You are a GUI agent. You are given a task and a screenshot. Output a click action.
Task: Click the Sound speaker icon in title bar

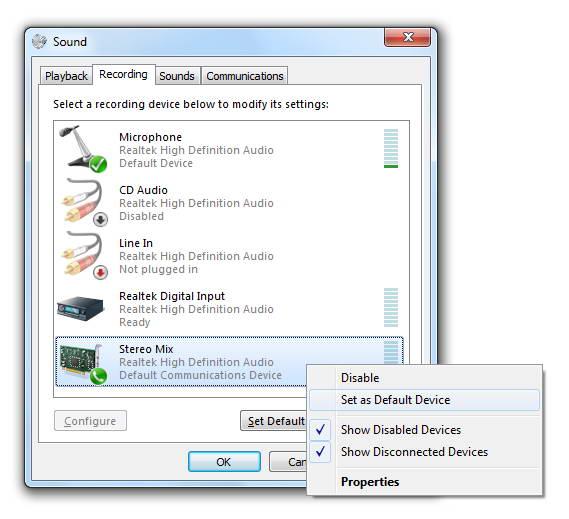pyautogui.click(x=39, y=41)
